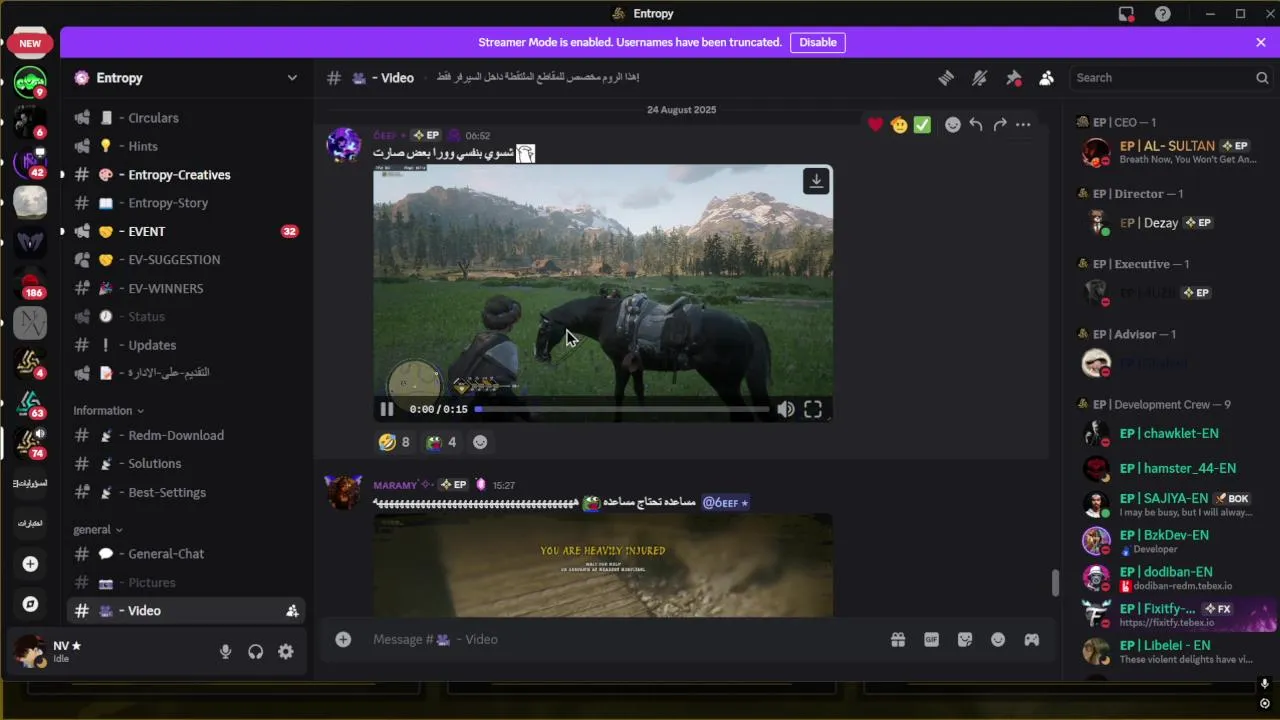Forward the message with forward arrow
1280x720 pixels.
[x=999, y=125]
